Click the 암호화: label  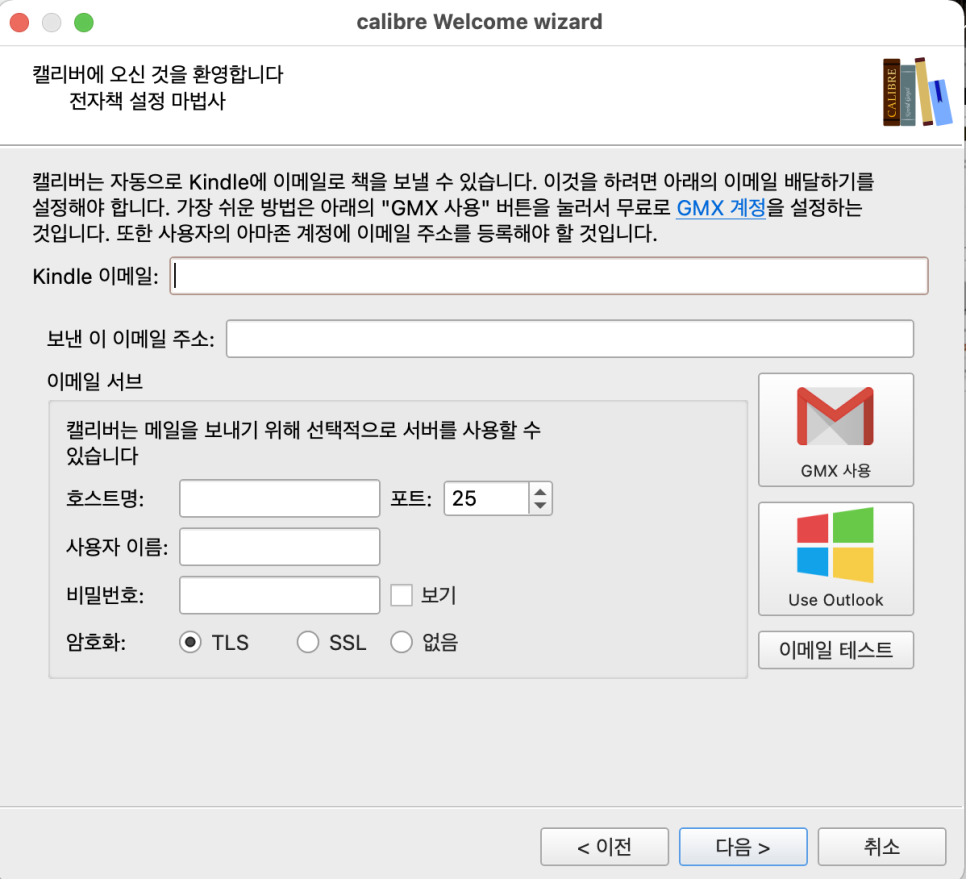(x=96, y=642)
